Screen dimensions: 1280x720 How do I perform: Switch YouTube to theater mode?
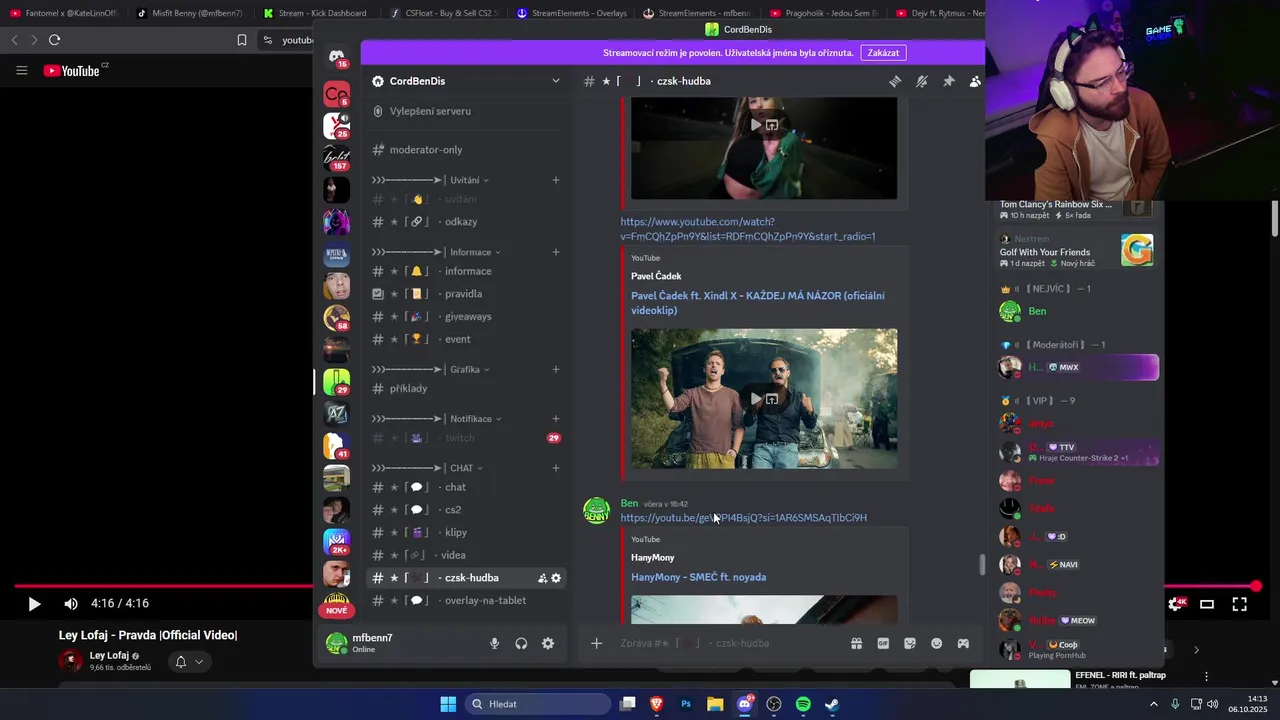click(x=1207, y=604)
